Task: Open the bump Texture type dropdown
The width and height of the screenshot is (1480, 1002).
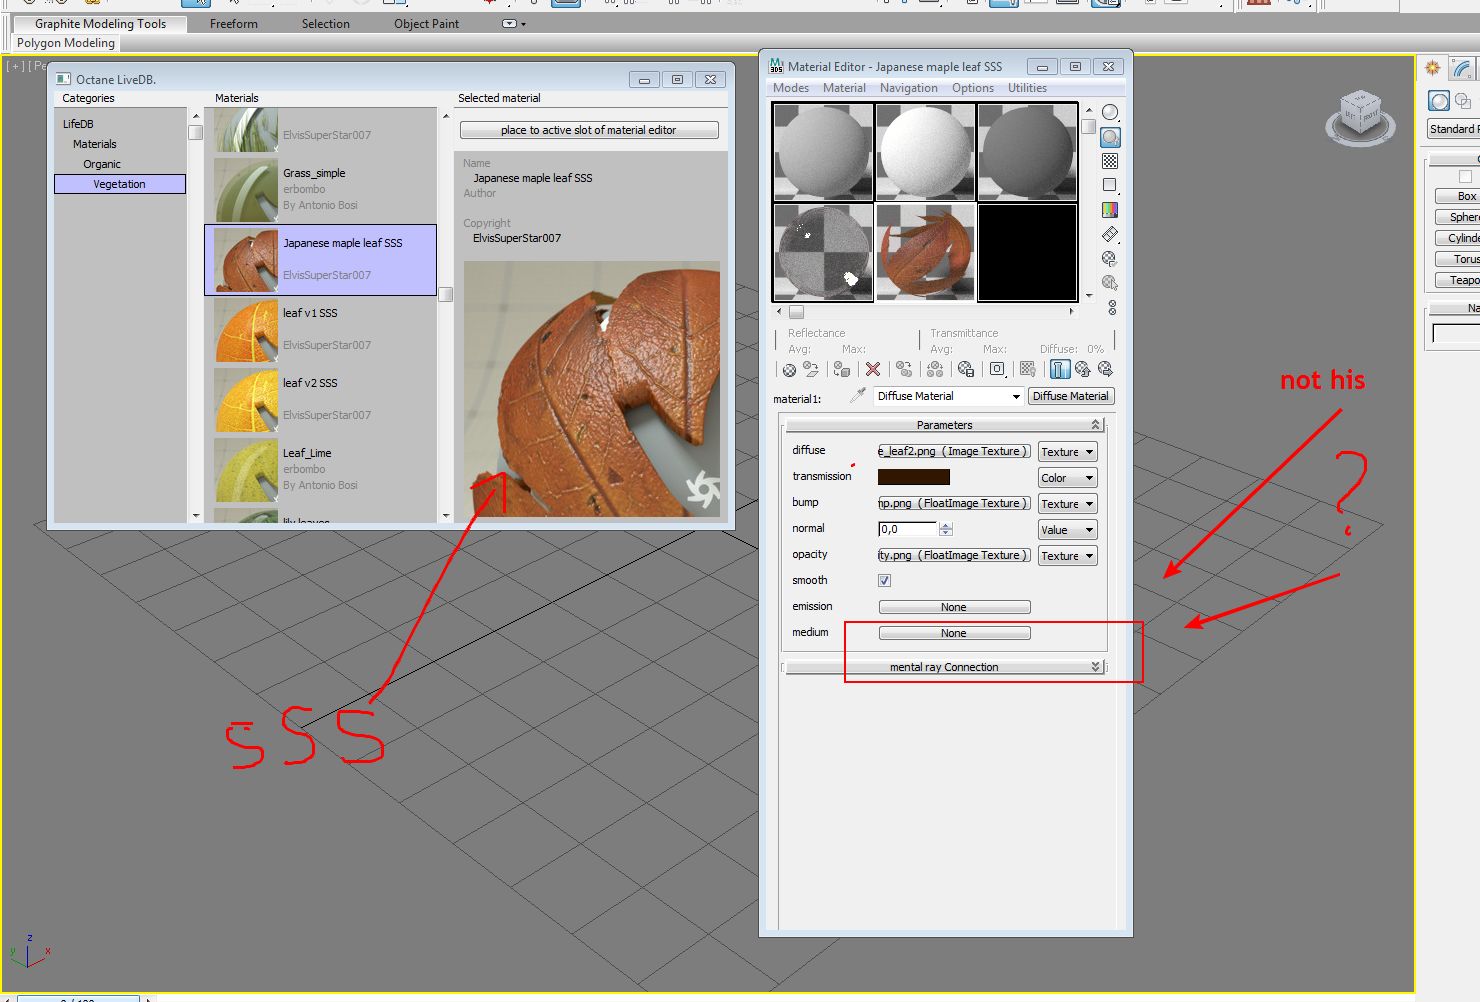Action: tap(1067, 504)
